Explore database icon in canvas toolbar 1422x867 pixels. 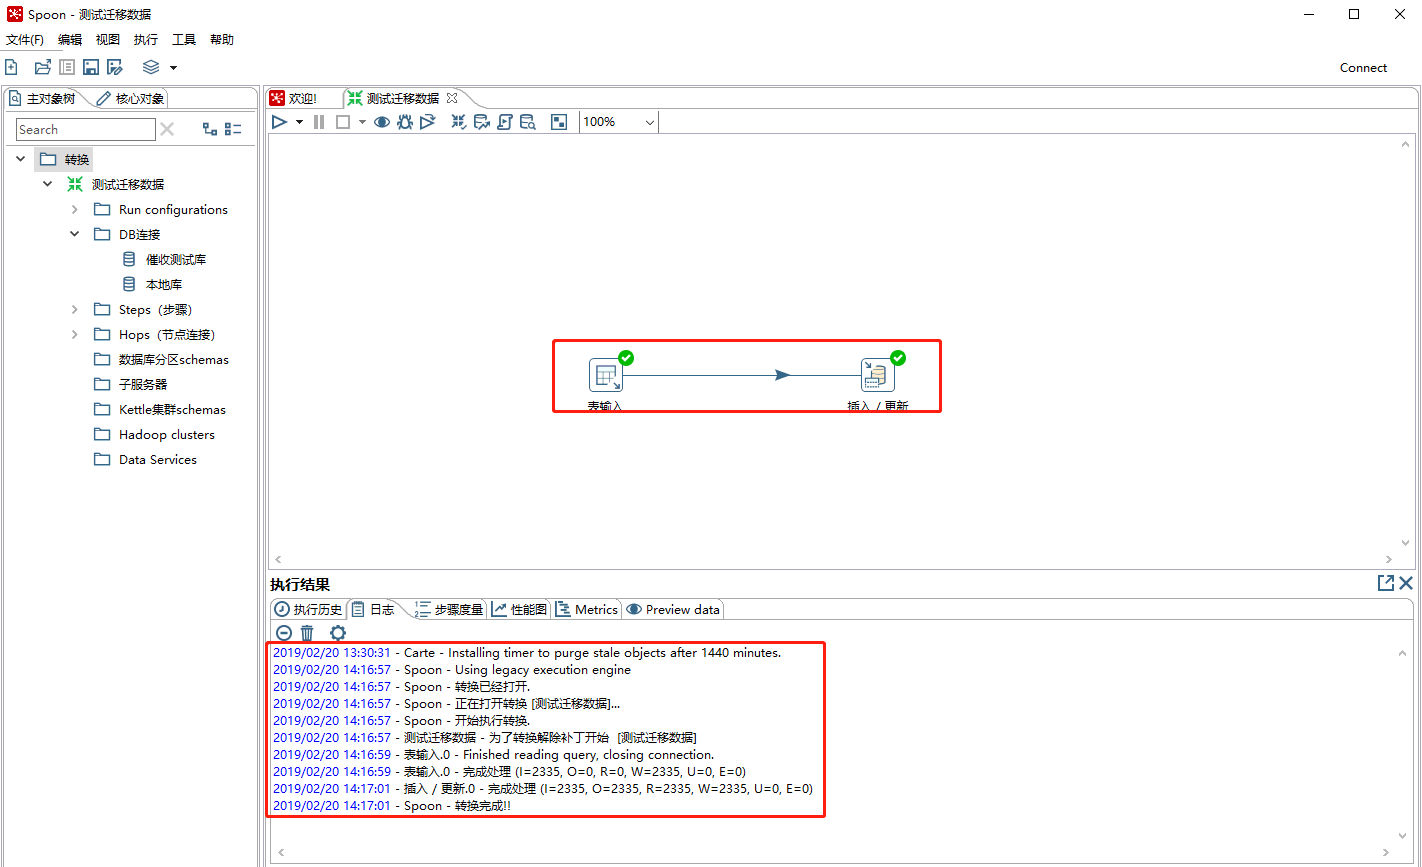click(x=528, y=122)
